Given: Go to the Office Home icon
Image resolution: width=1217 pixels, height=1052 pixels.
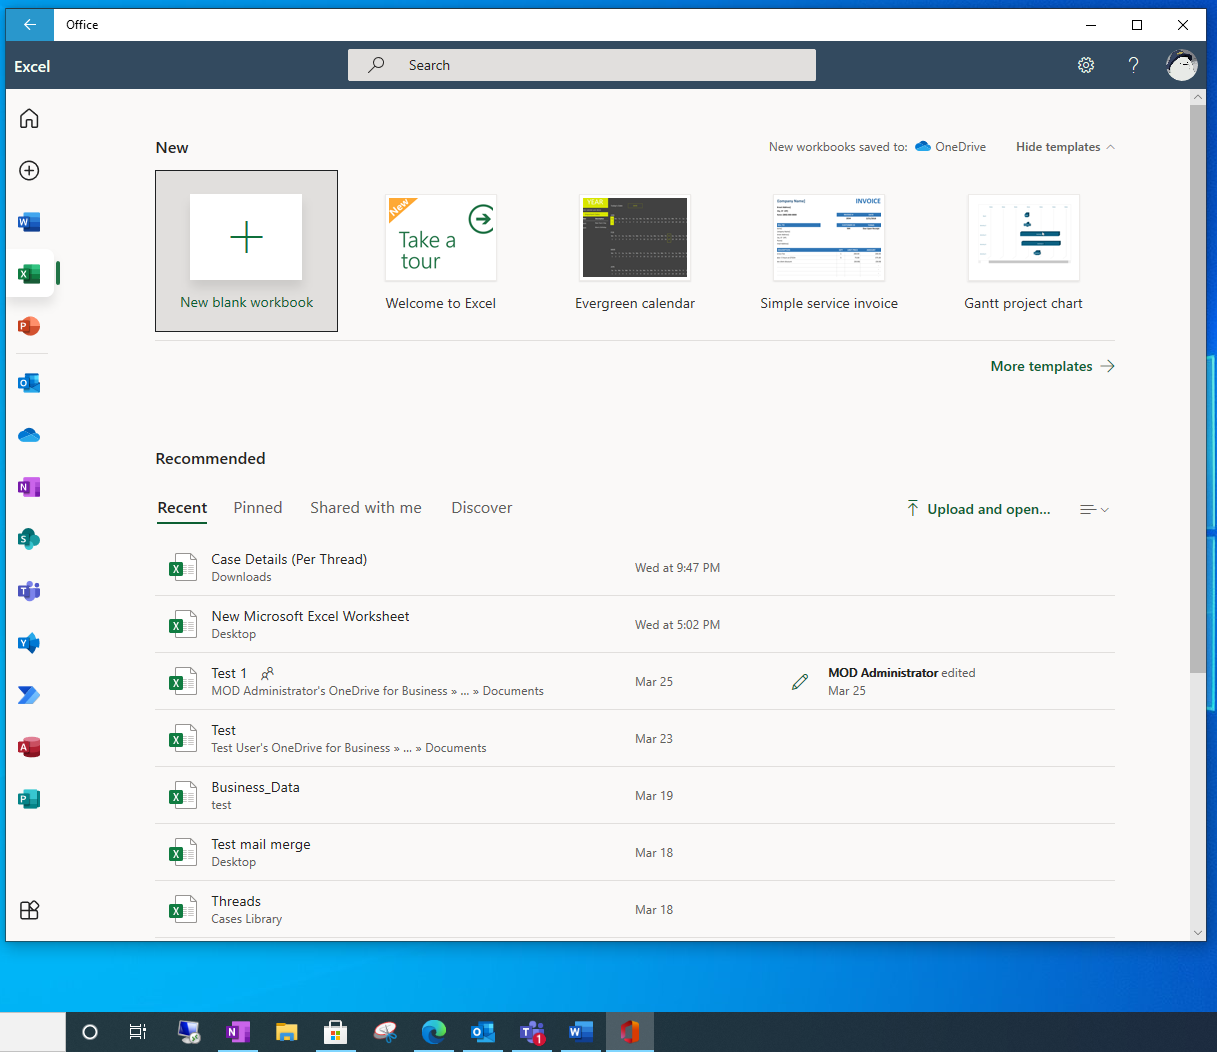Looking at the screenshot, I should (29, 117).
